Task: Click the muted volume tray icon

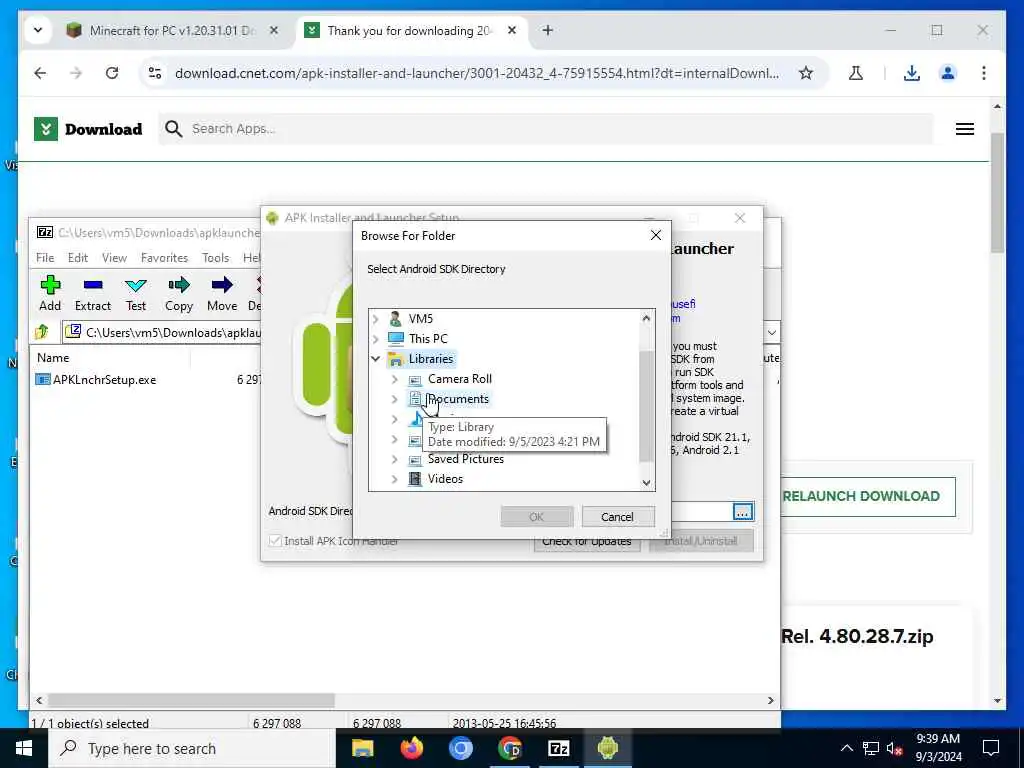Action: point(894,748)
